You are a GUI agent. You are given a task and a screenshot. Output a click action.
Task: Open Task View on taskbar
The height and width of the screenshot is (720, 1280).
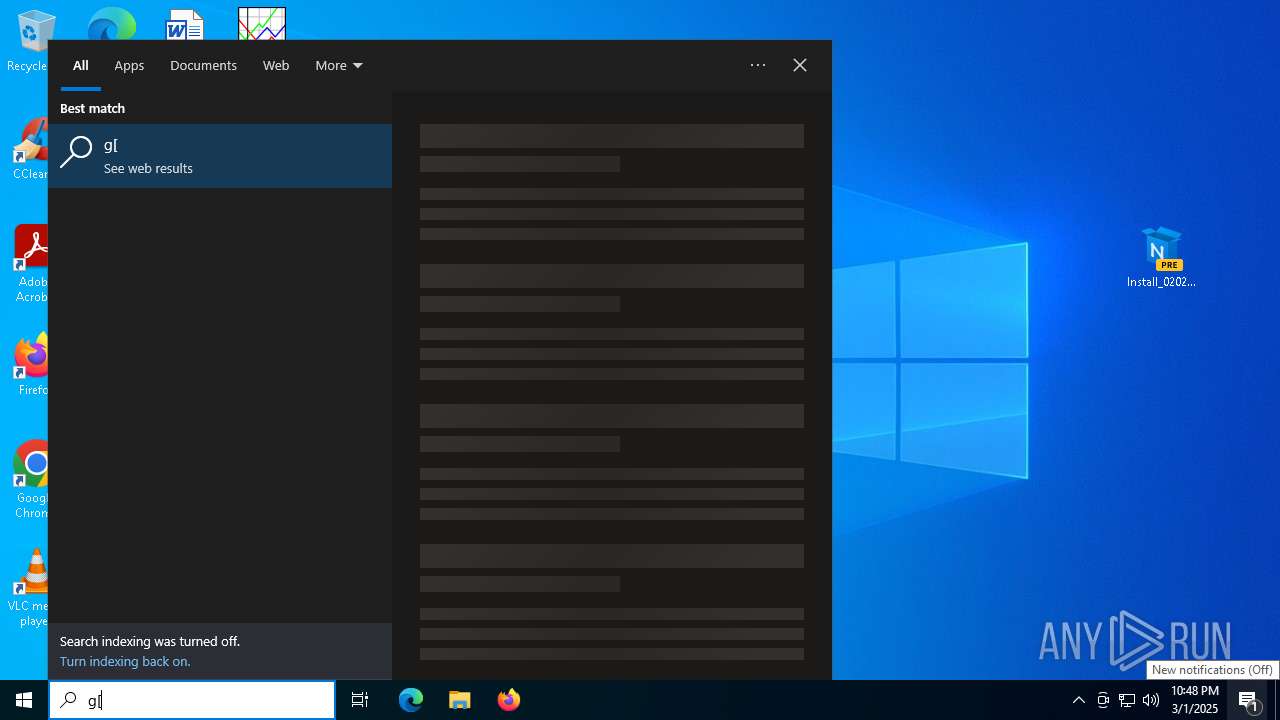pyautogui.click(x=360, y=700)
